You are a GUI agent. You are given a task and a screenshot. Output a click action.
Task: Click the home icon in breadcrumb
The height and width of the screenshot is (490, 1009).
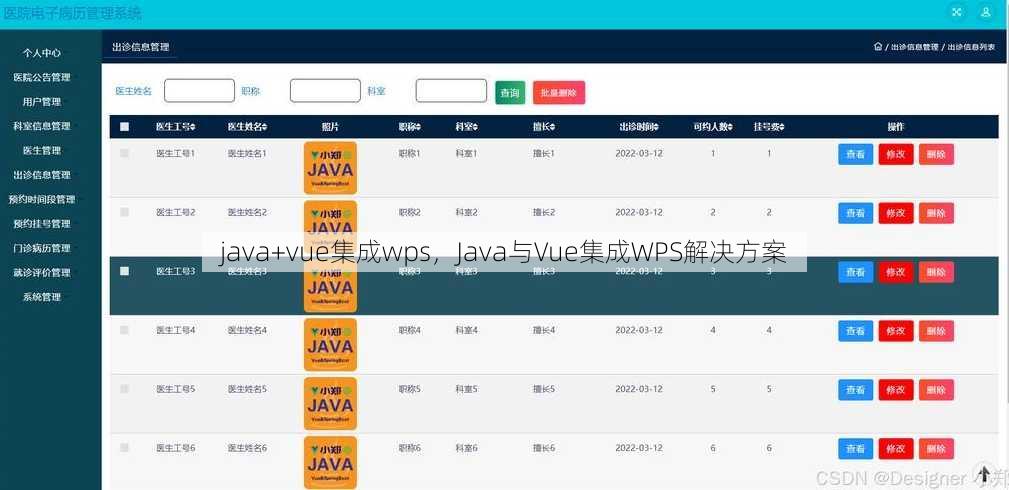click(x=878, y=47)
